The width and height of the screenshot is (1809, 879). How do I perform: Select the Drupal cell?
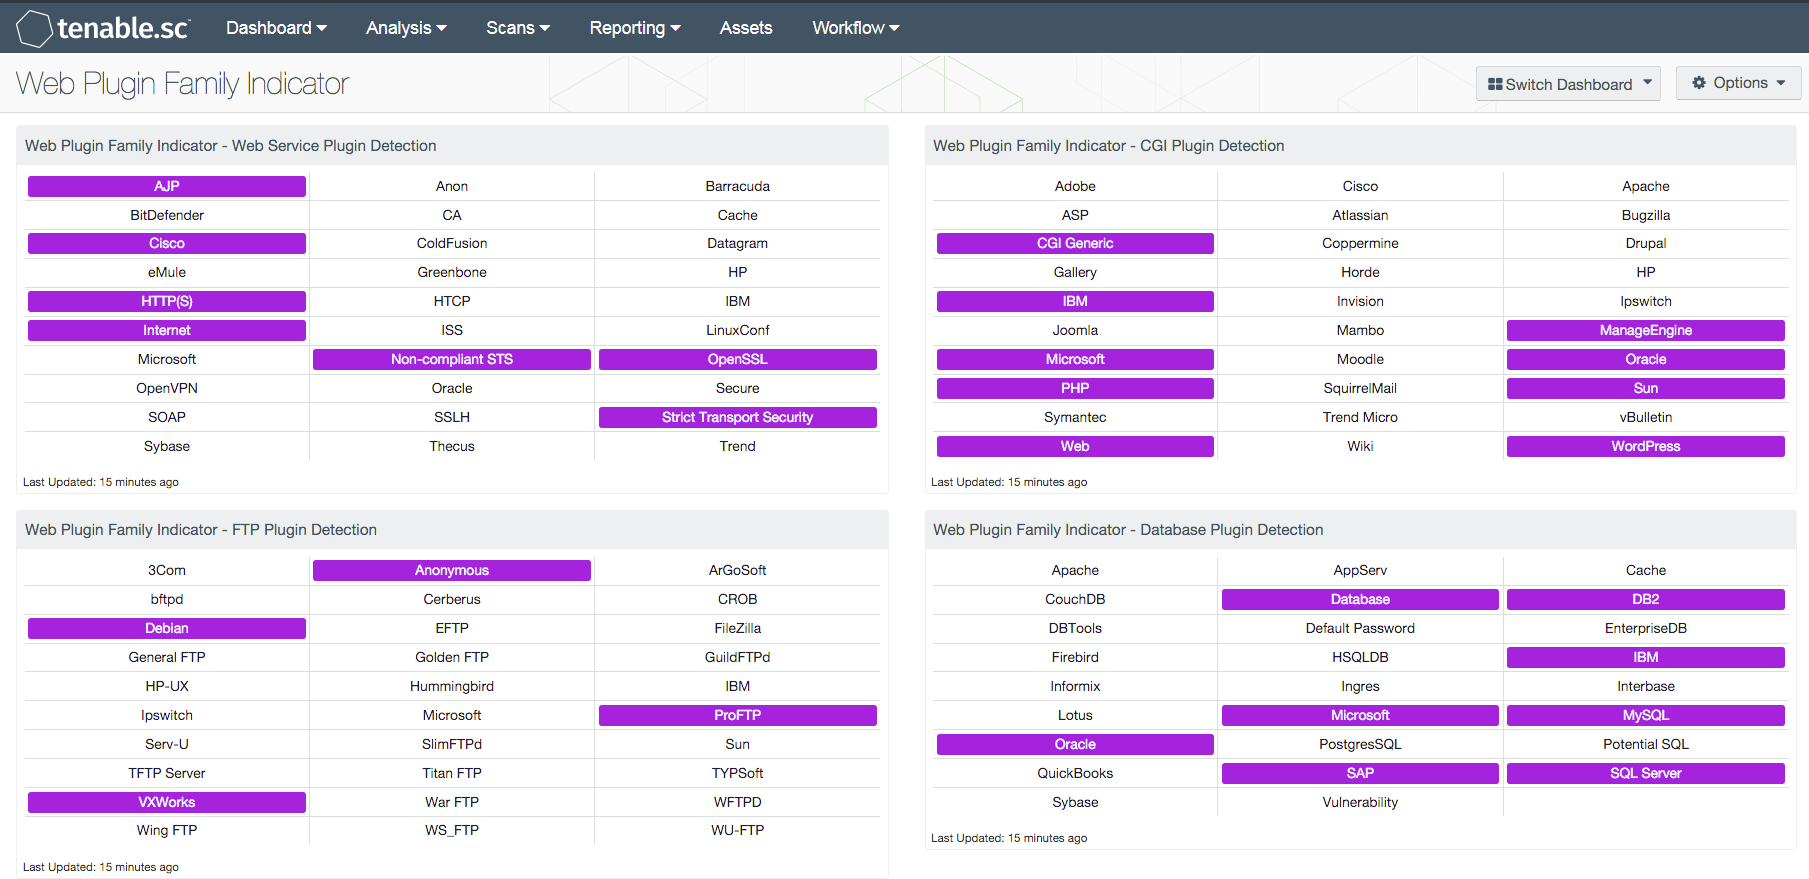(x=1646, y=243)
